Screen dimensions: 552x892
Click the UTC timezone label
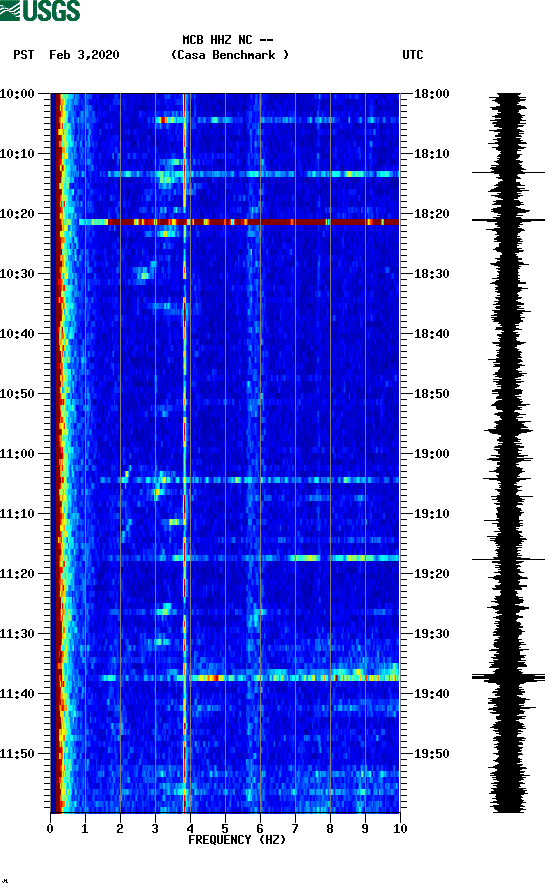click(x=413, y=55)
